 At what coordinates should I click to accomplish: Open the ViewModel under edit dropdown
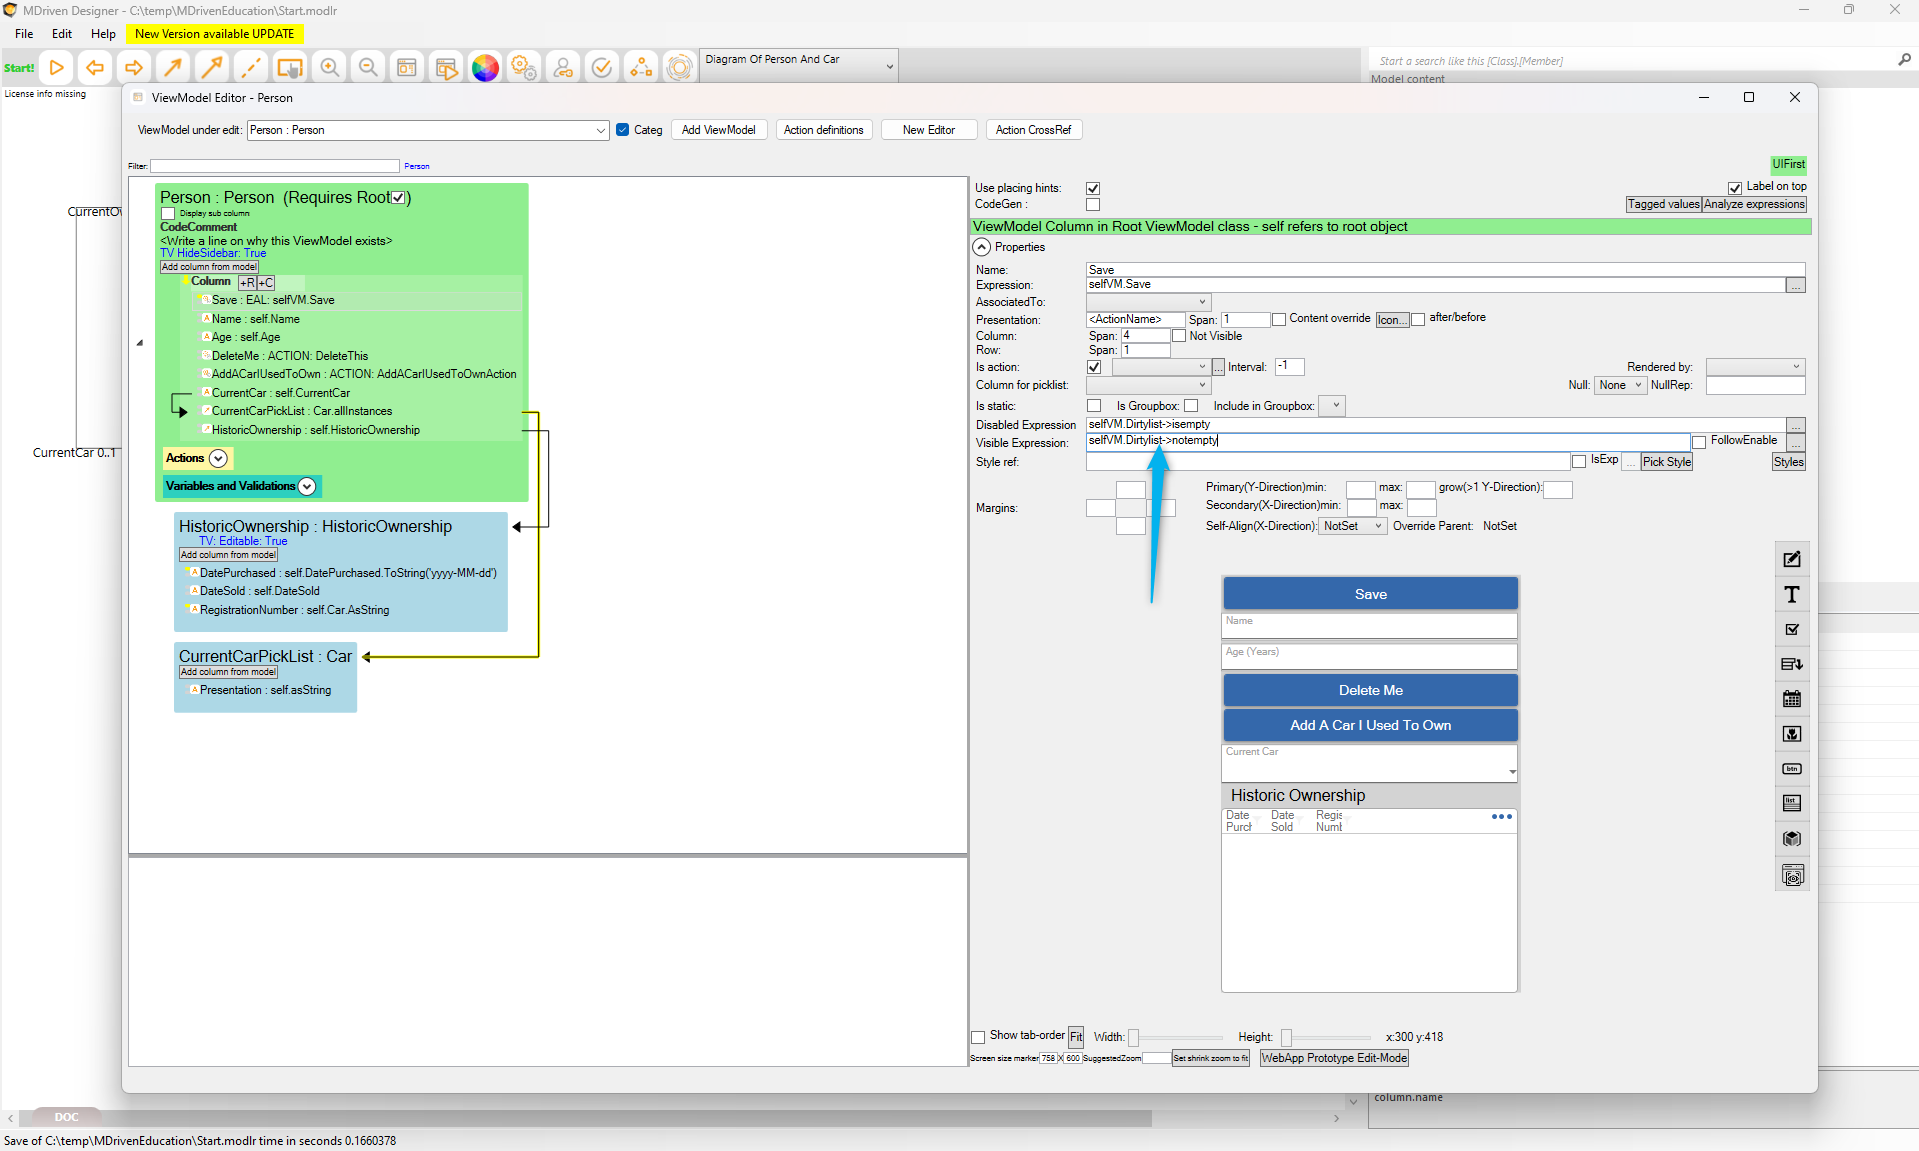pos(600,130)
